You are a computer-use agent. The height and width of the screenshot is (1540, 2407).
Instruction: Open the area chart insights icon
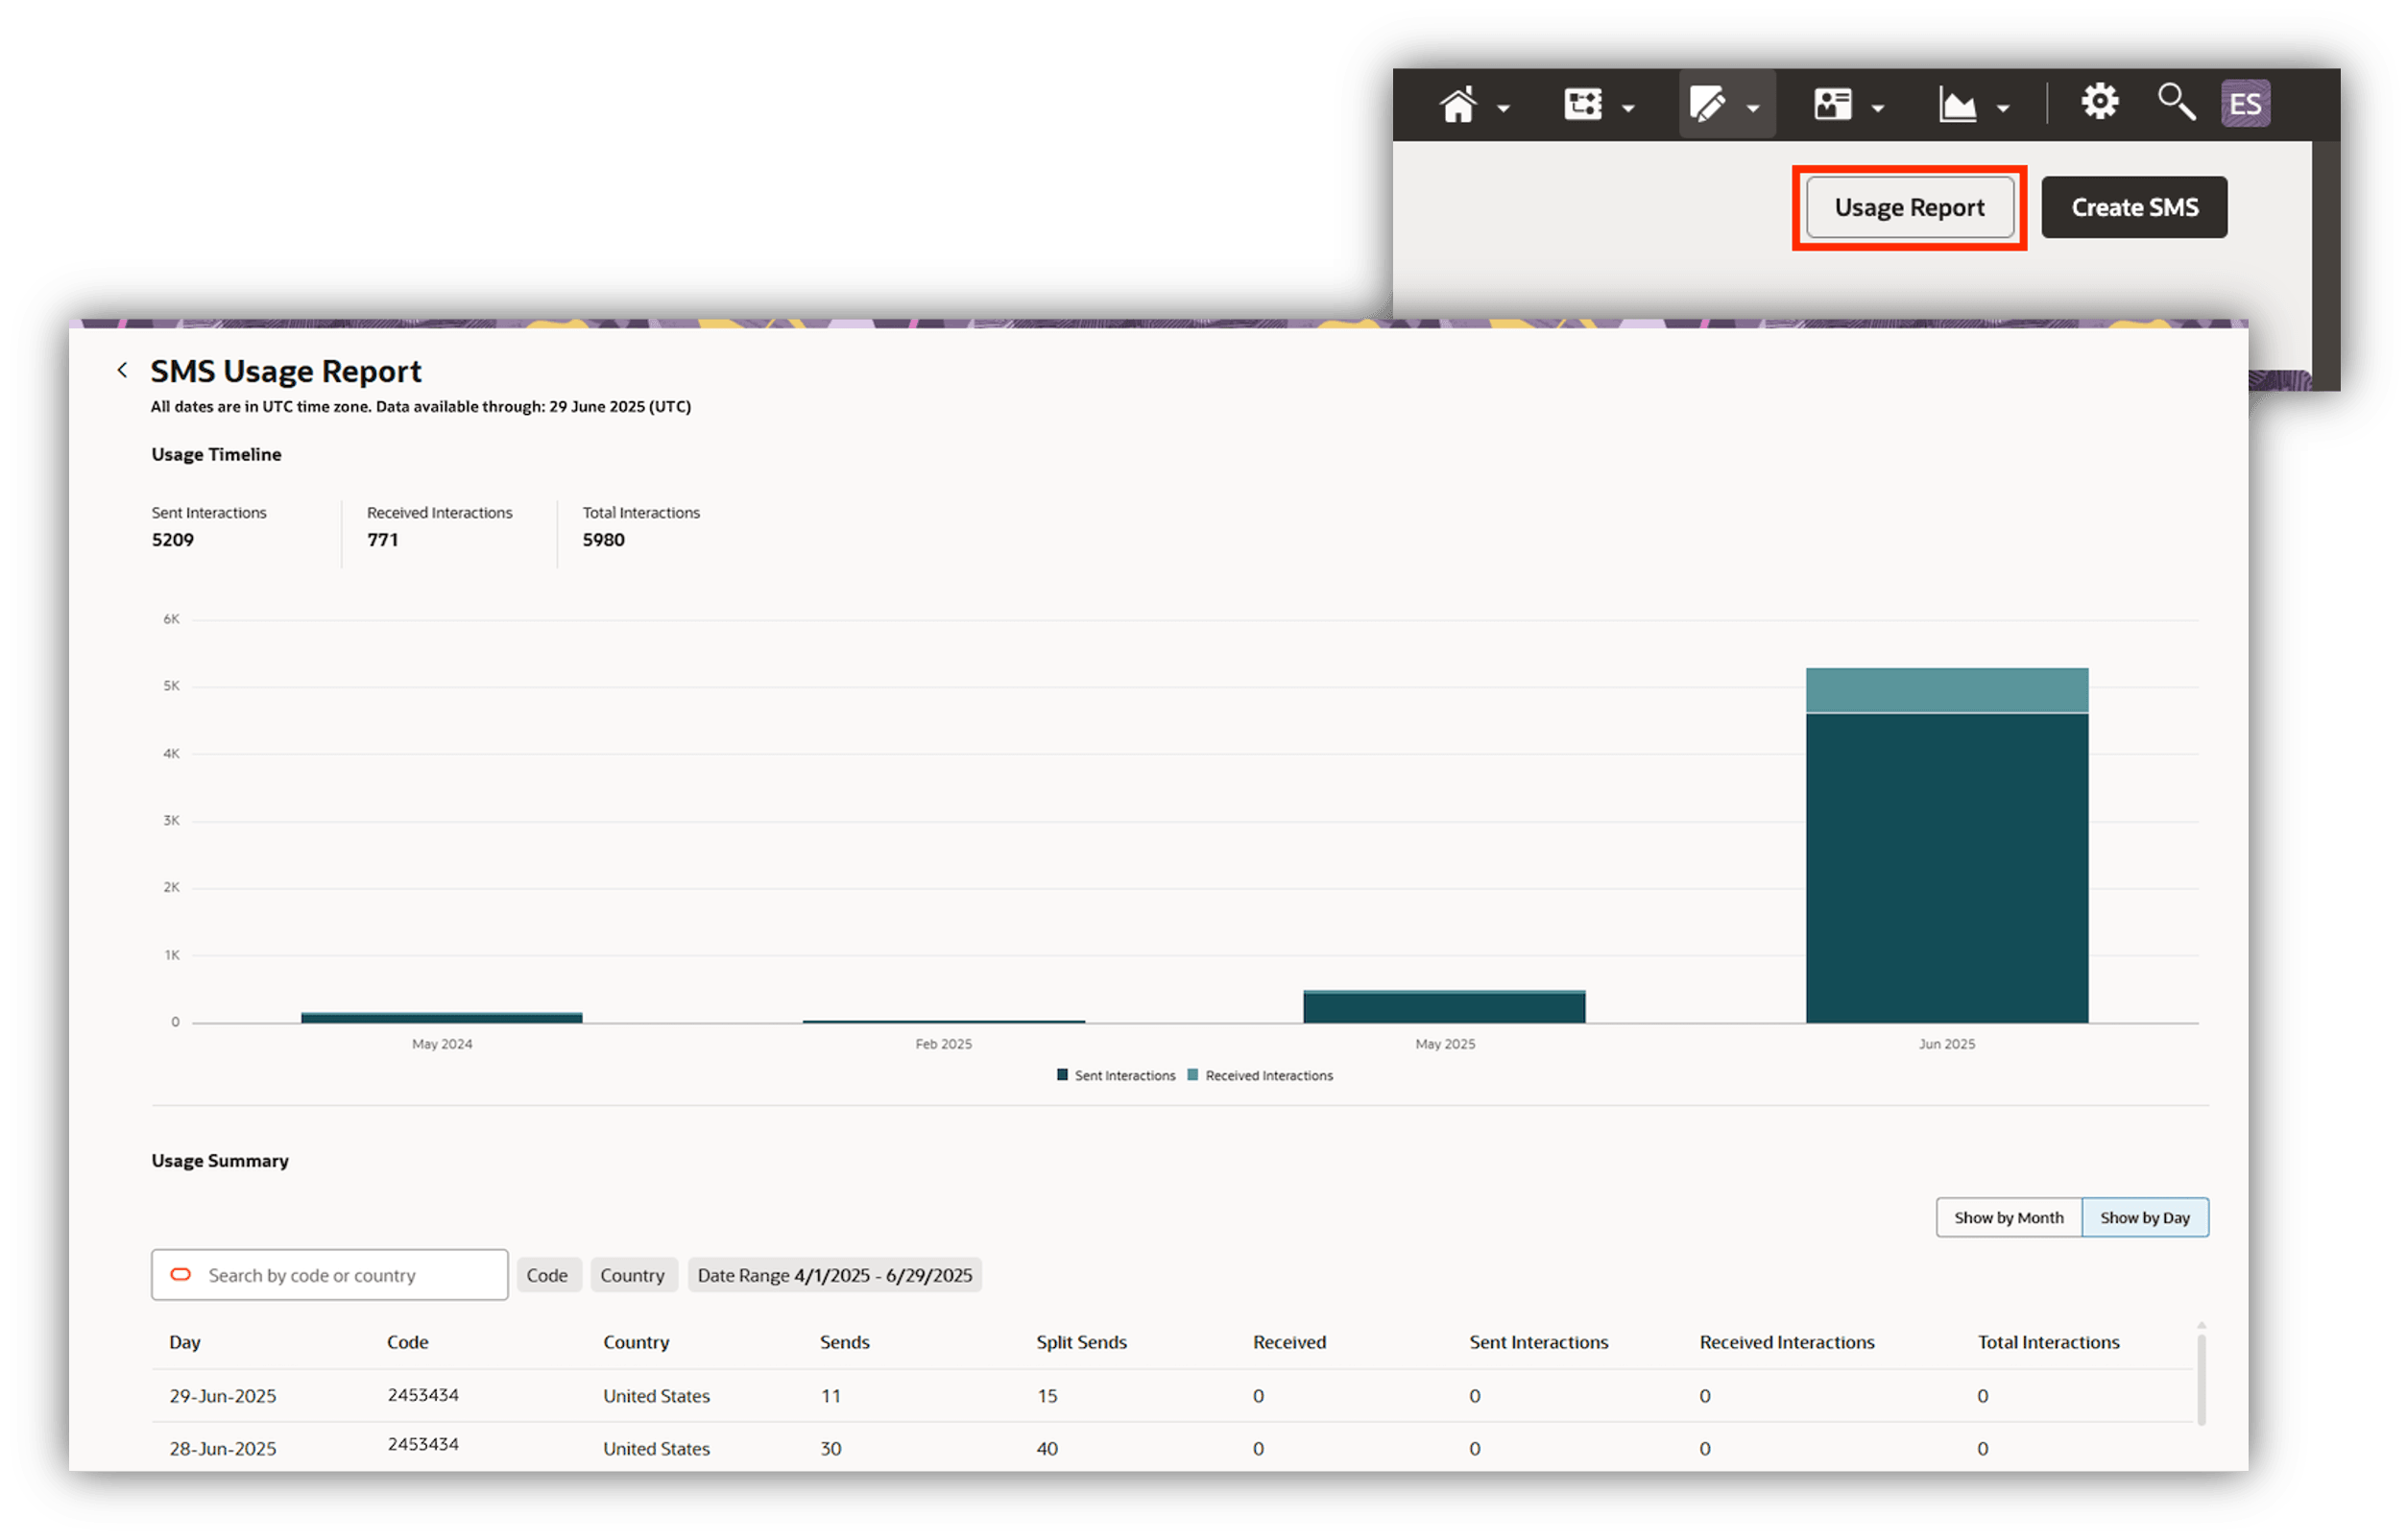pos(1957,104)
